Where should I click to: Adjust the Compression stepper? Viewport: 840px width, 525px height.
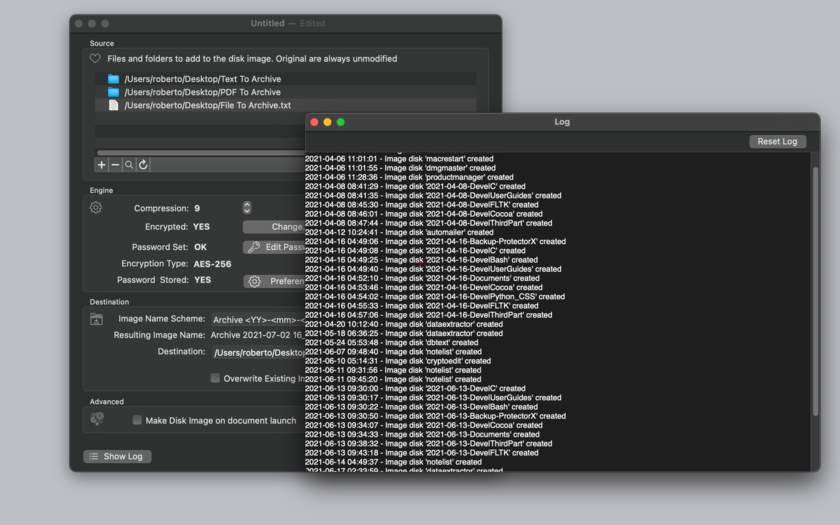coord(246,208)
